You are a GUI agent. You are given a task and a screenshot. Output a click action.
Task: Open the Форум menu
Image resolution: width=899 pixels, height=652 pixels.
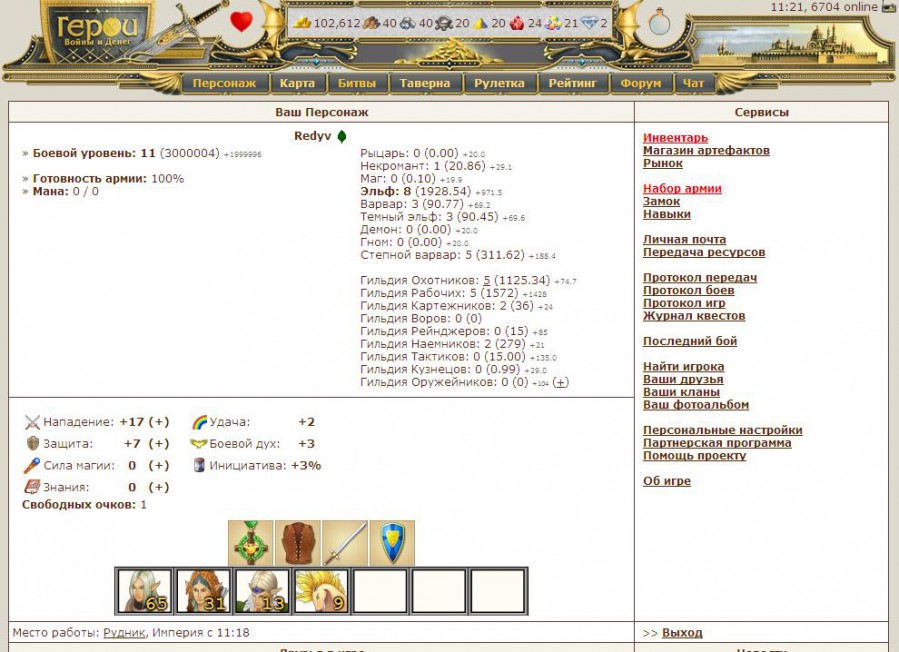pyautogui.click(x=640, y=83)
